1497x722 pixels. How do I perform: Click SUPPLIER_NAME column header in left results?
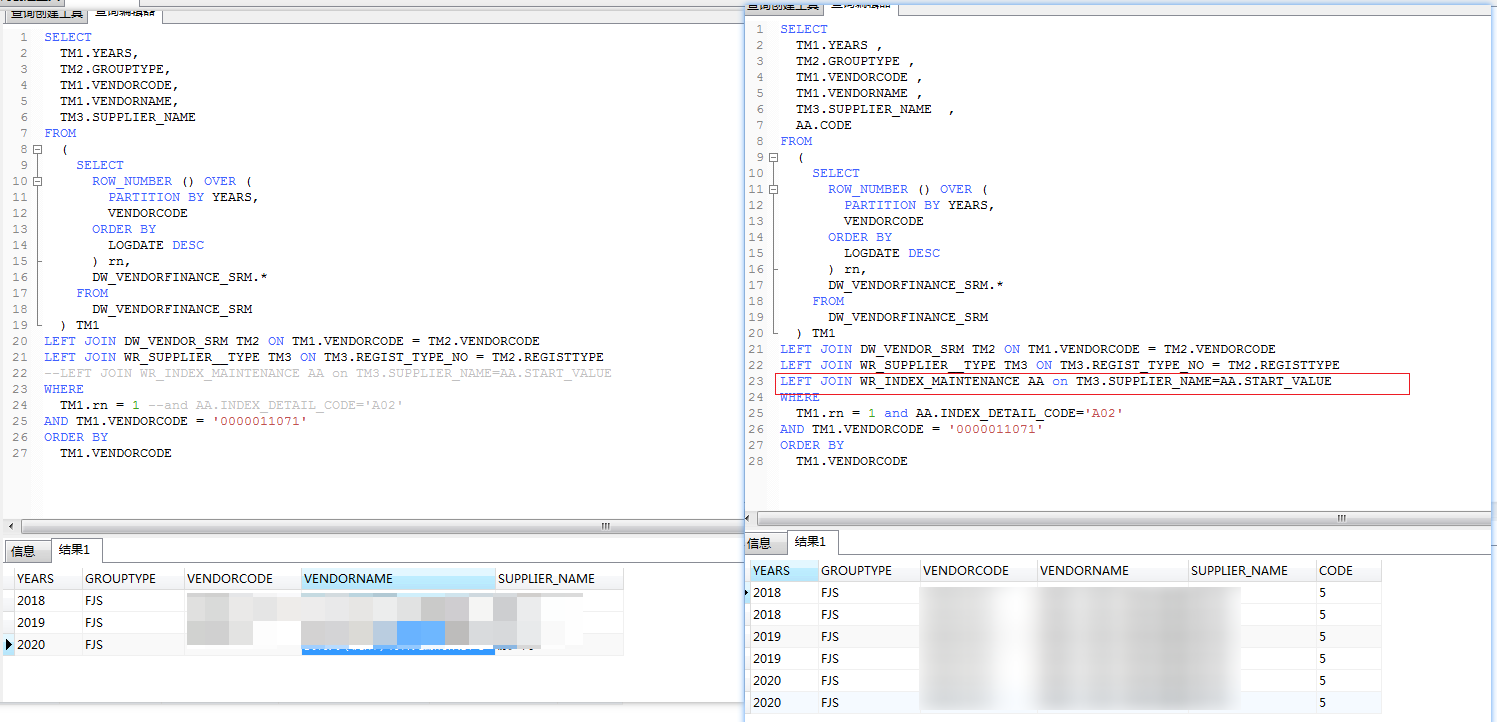point(559,579)
